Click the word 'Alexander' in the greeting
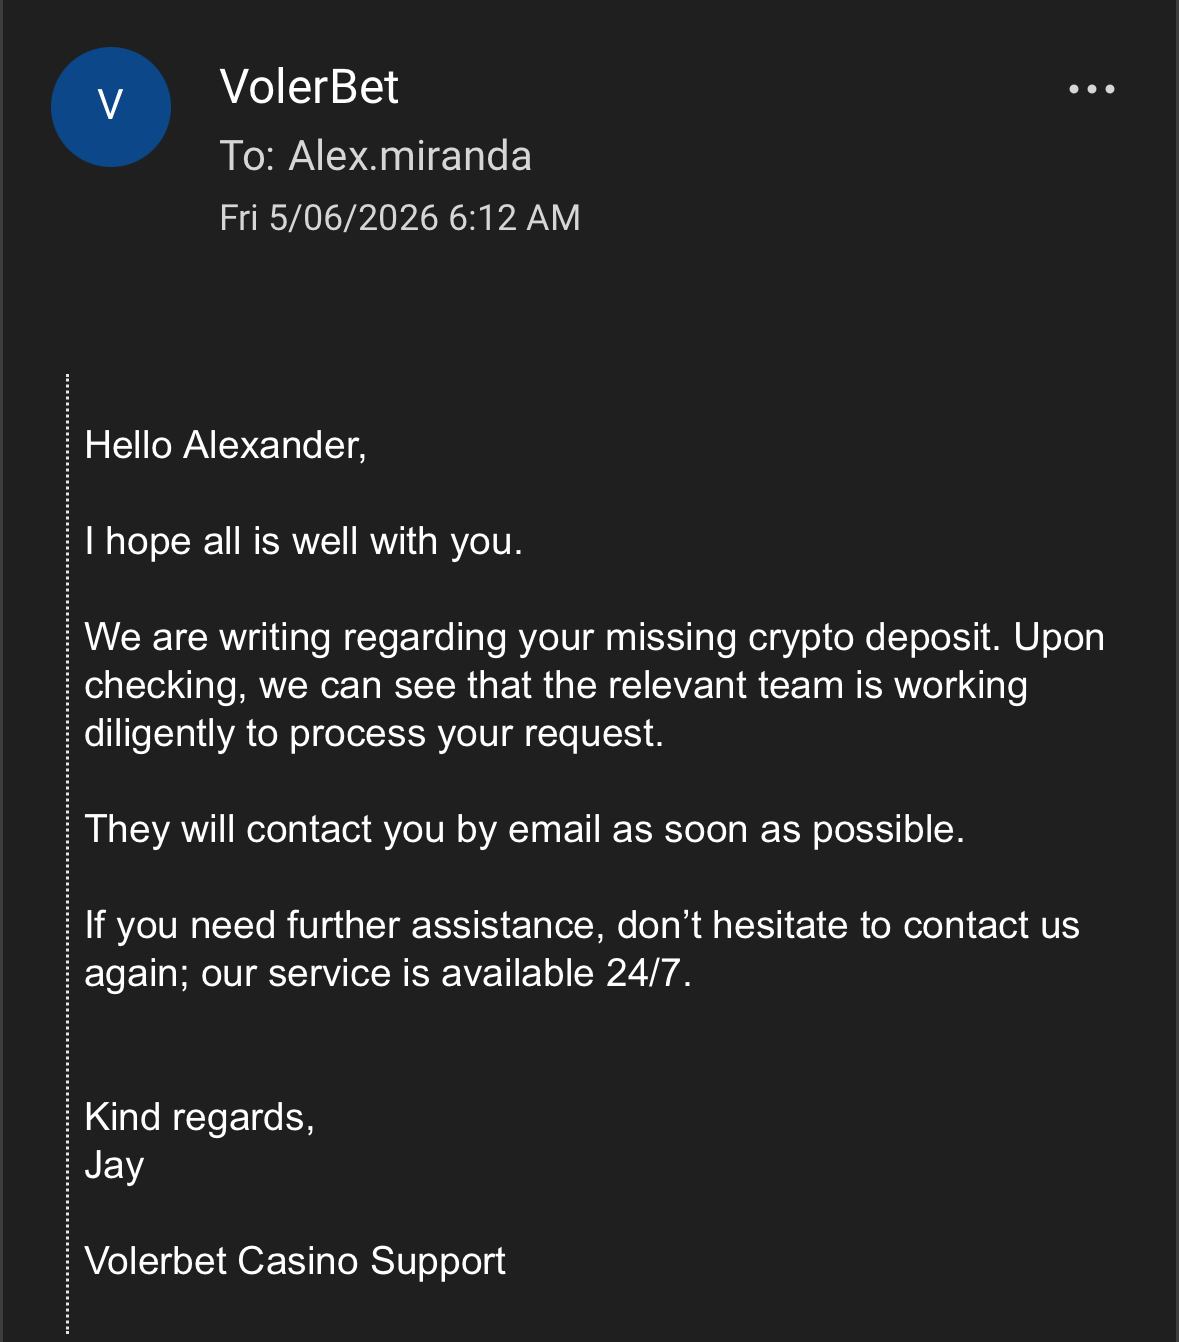 pyautogui.click(x=272, y=445)
